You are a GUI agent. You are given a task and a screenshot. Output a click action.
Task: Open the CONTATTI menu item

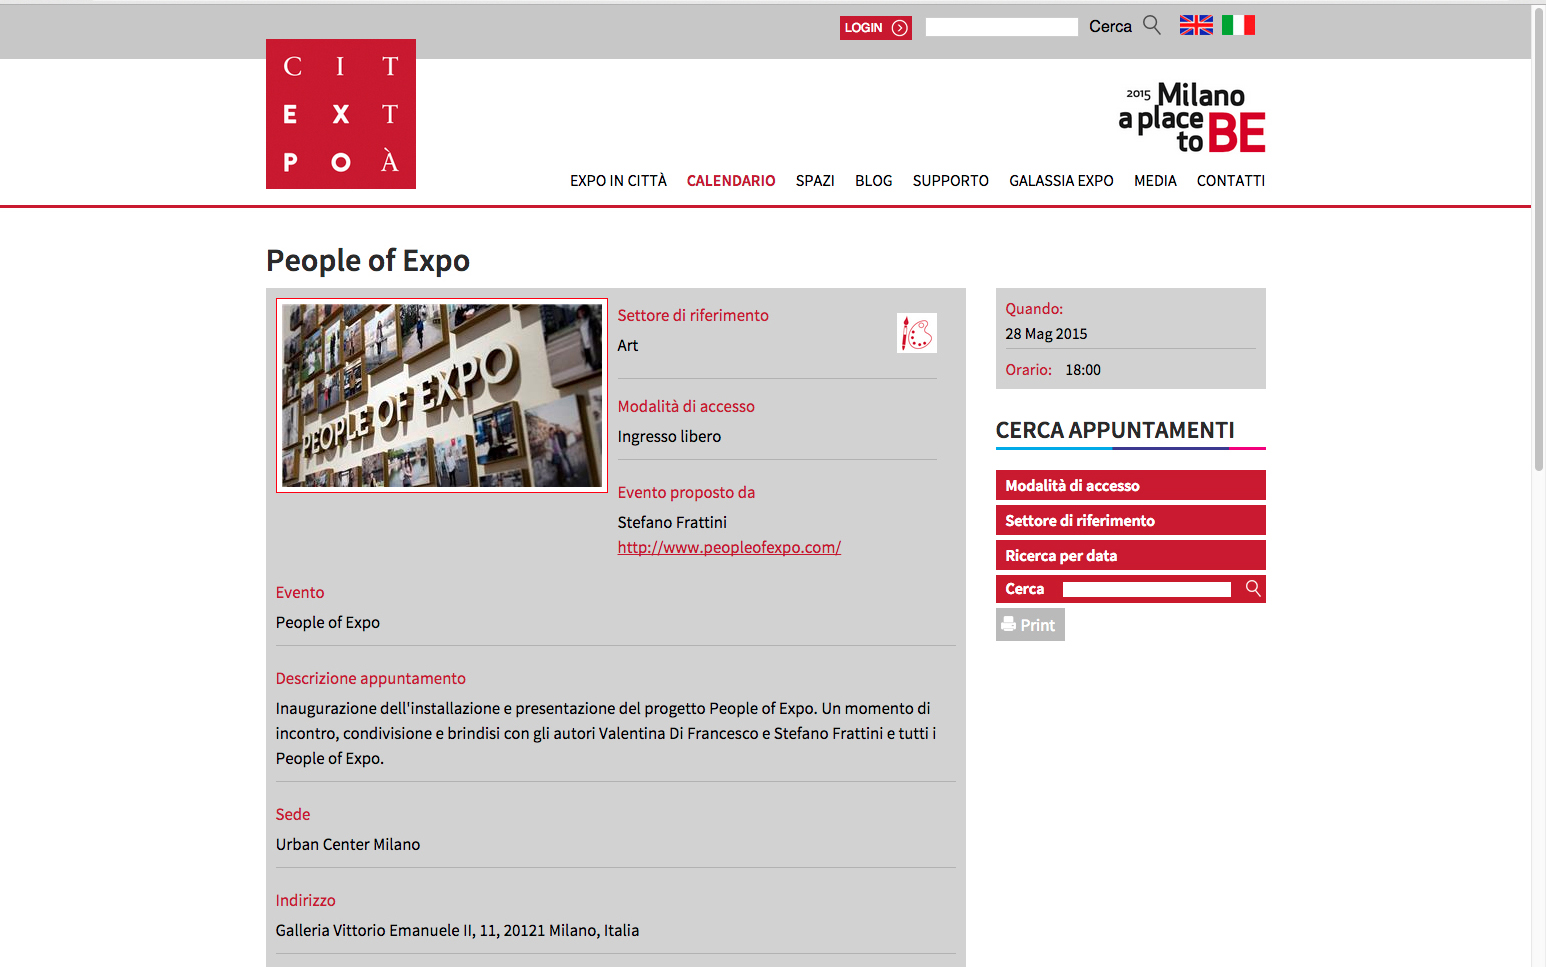coord(1231,181)
